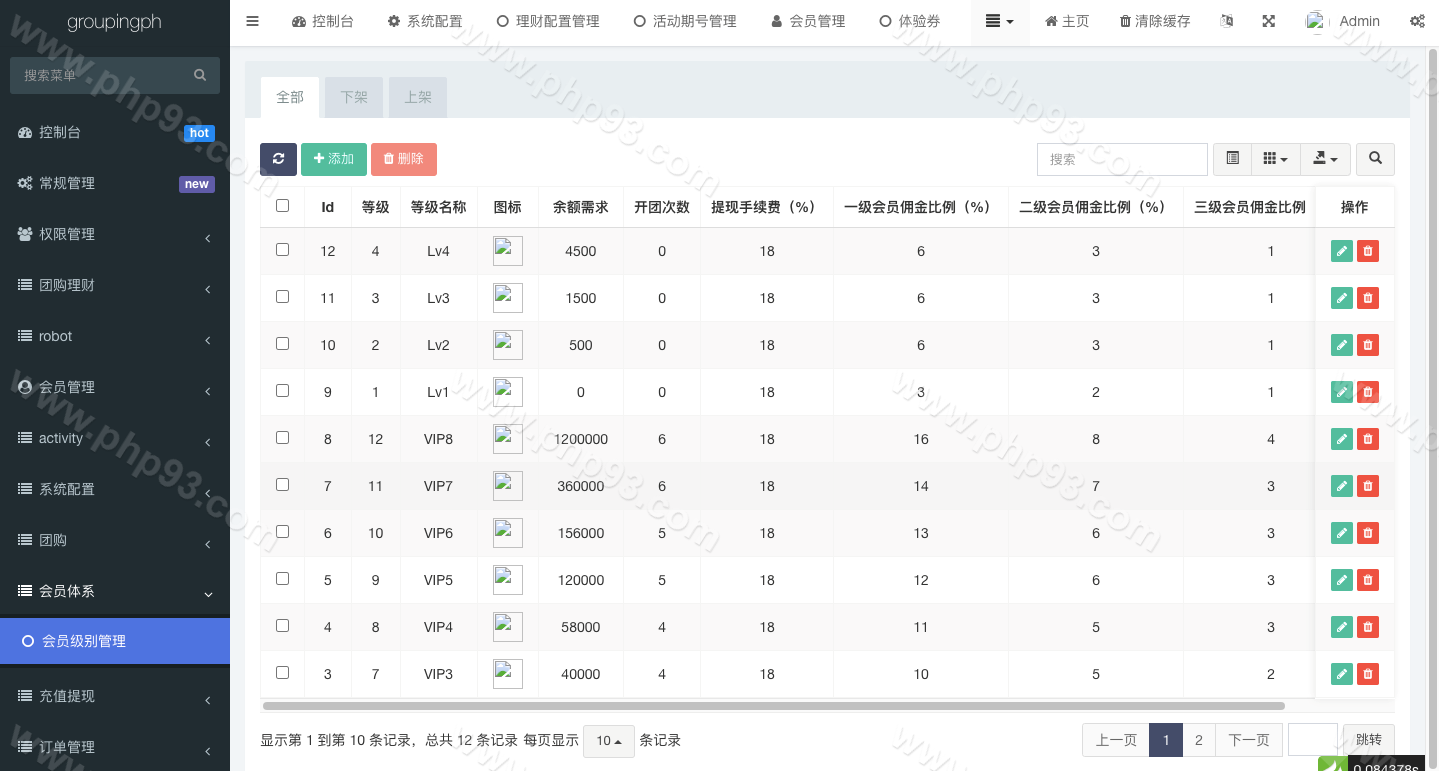Expand the 充值提现 sidebar menu

coord(115,696)
